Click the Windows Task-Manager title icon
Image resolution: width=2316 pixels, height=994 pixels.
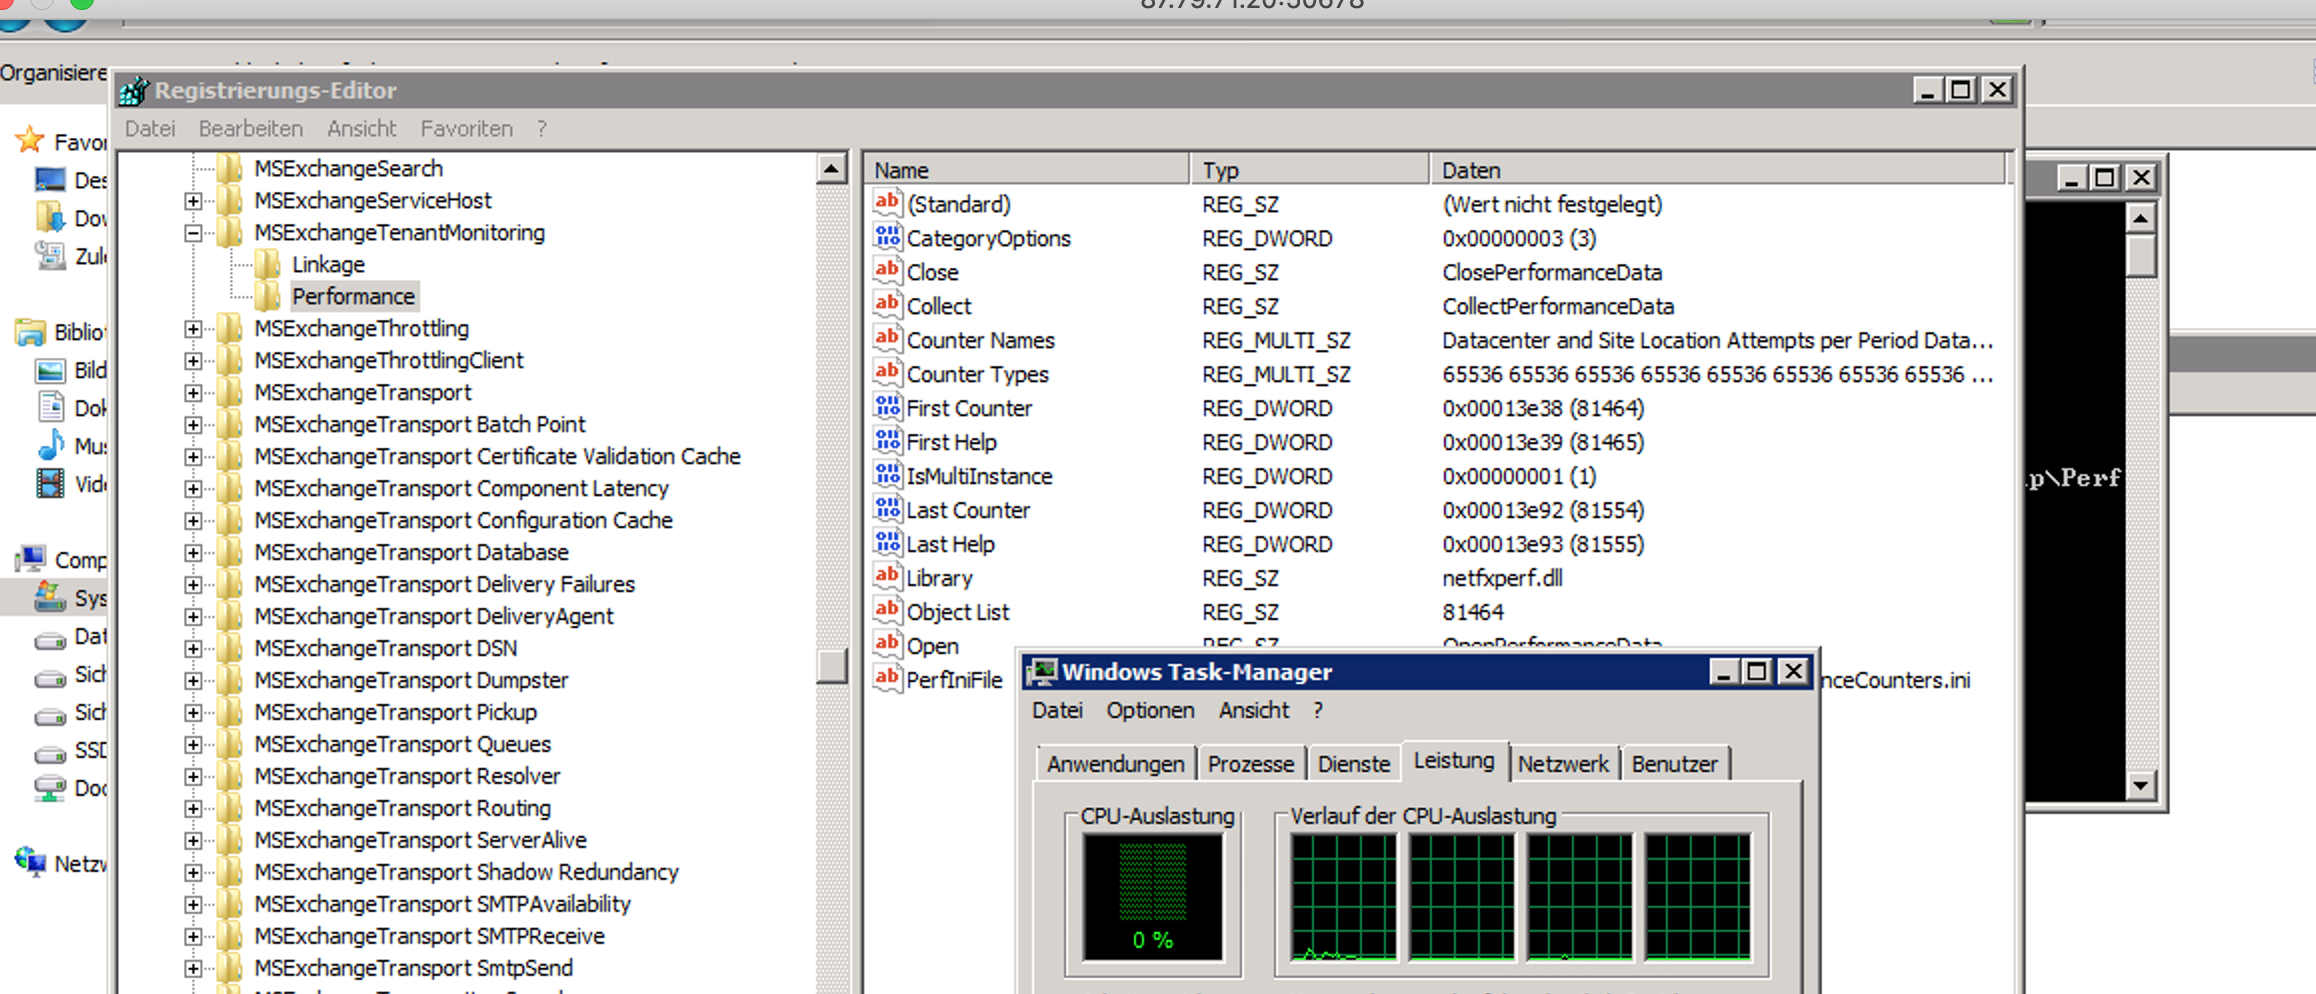1042,672
